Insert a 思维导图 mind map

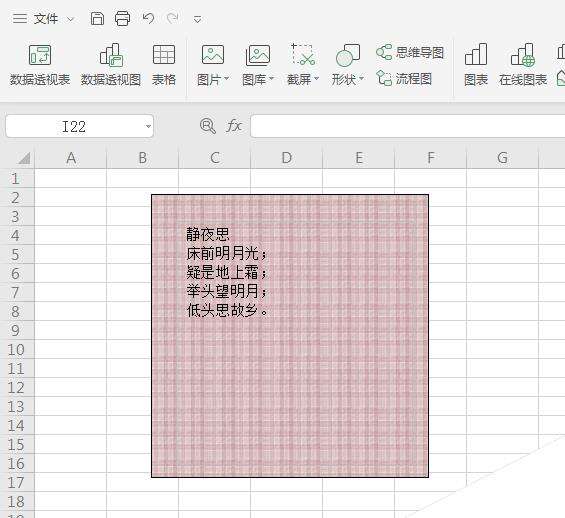tap(410, 53)
